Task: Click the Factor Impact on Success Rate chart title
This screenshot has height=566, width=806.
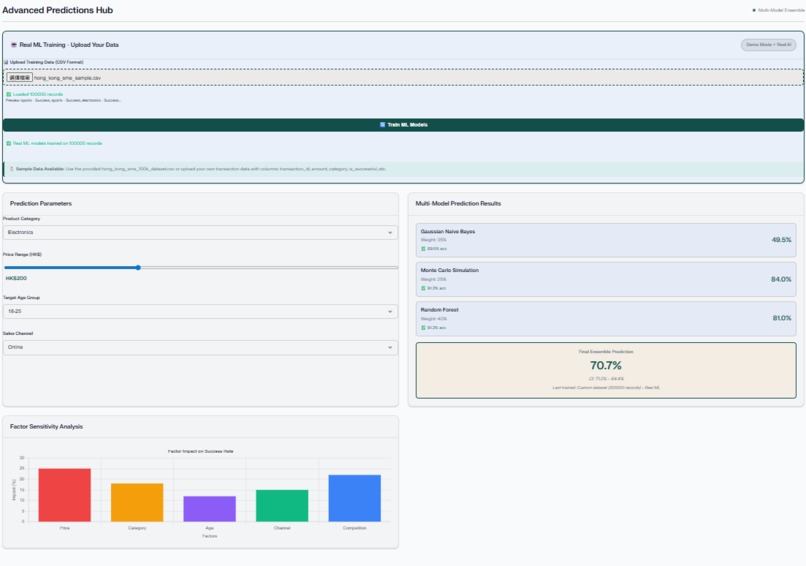Action: coord(200,451)
